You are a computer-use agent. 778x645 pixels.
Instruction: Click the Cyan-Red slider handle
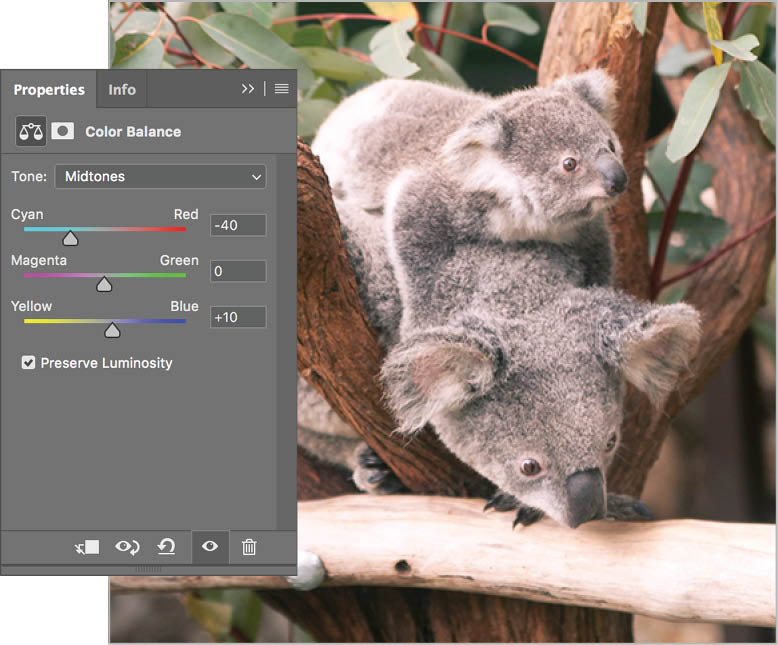click(x=70, y=238)
